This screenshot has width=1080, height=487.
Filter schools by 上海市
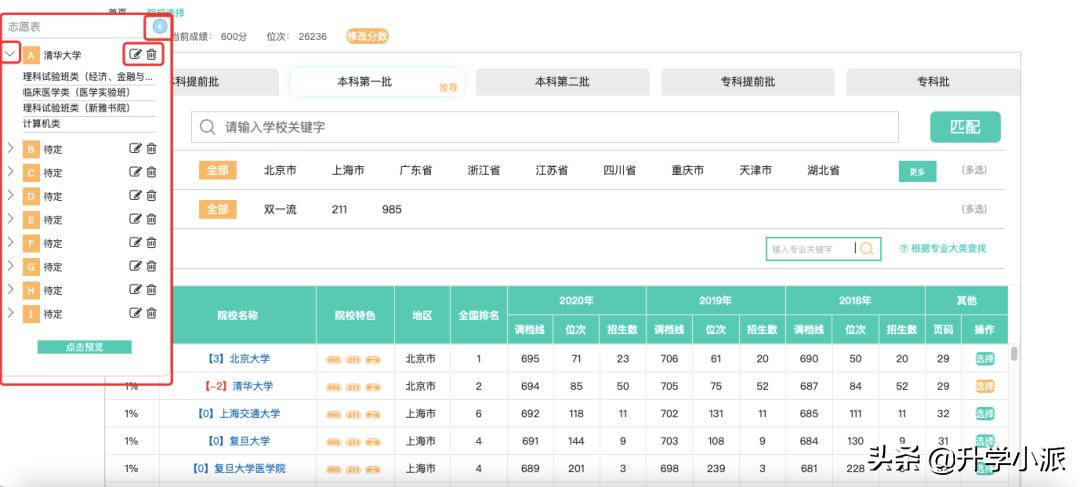(x=348, y=170)
